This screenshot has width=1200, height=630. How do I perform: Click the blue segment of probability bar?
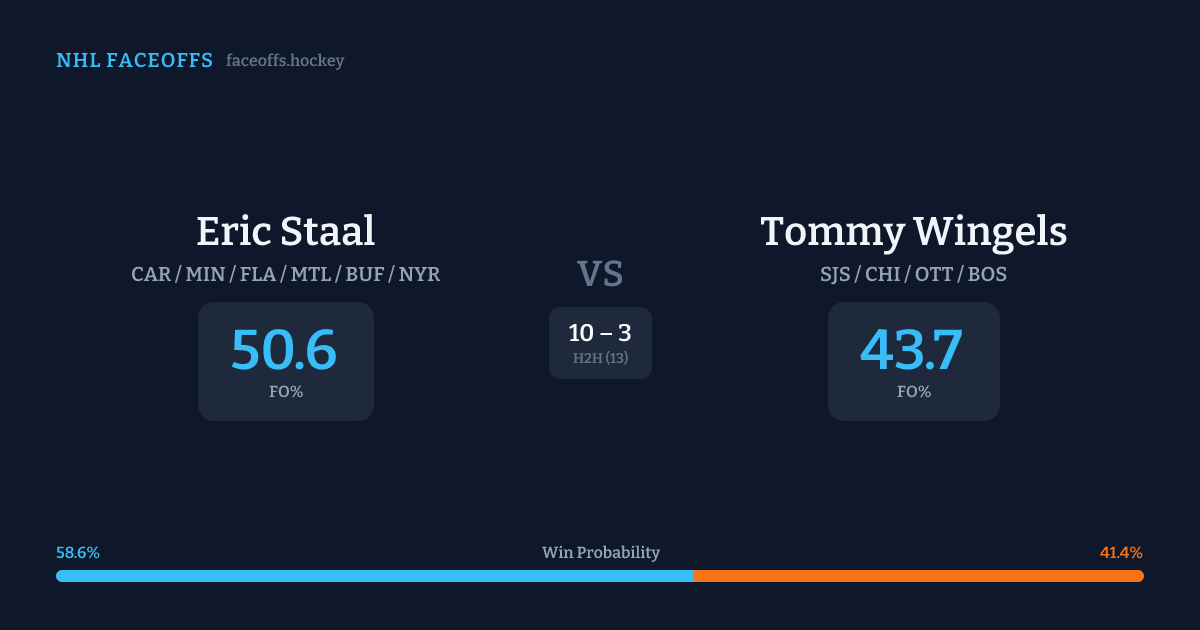pos(374,576)
